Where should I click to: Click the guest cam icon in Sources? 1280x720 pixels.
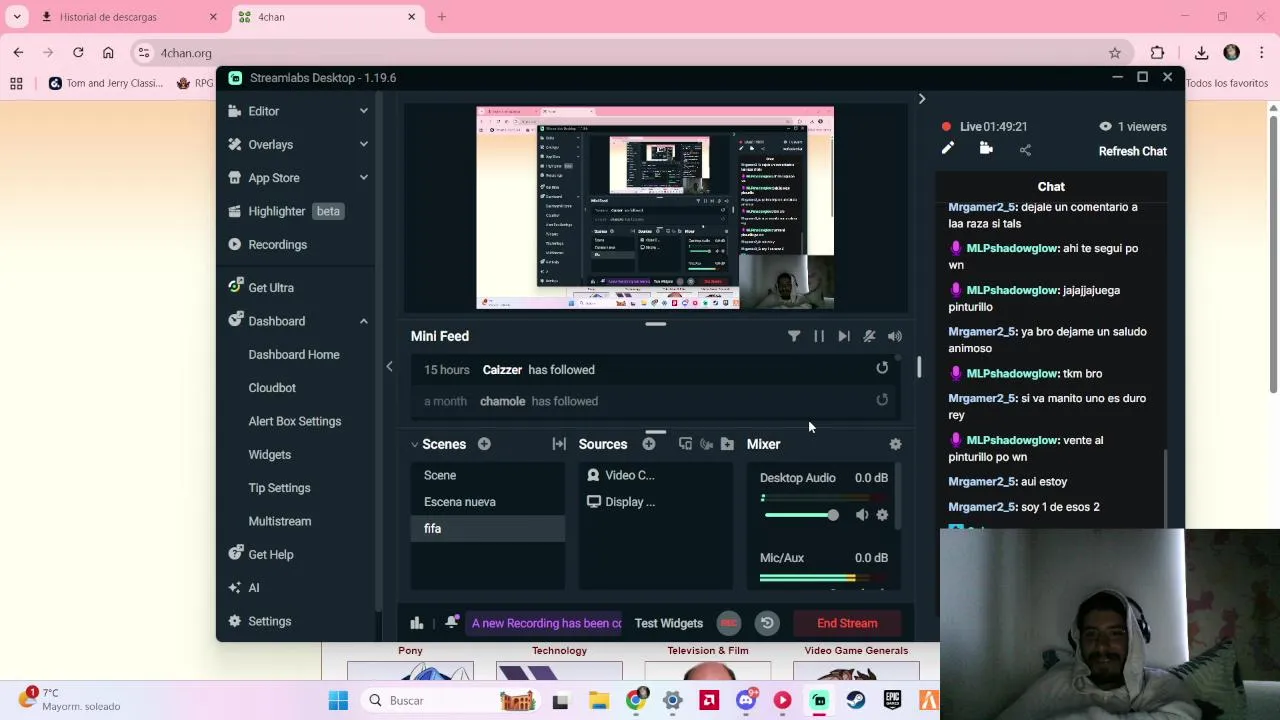(x=706, y=444)
